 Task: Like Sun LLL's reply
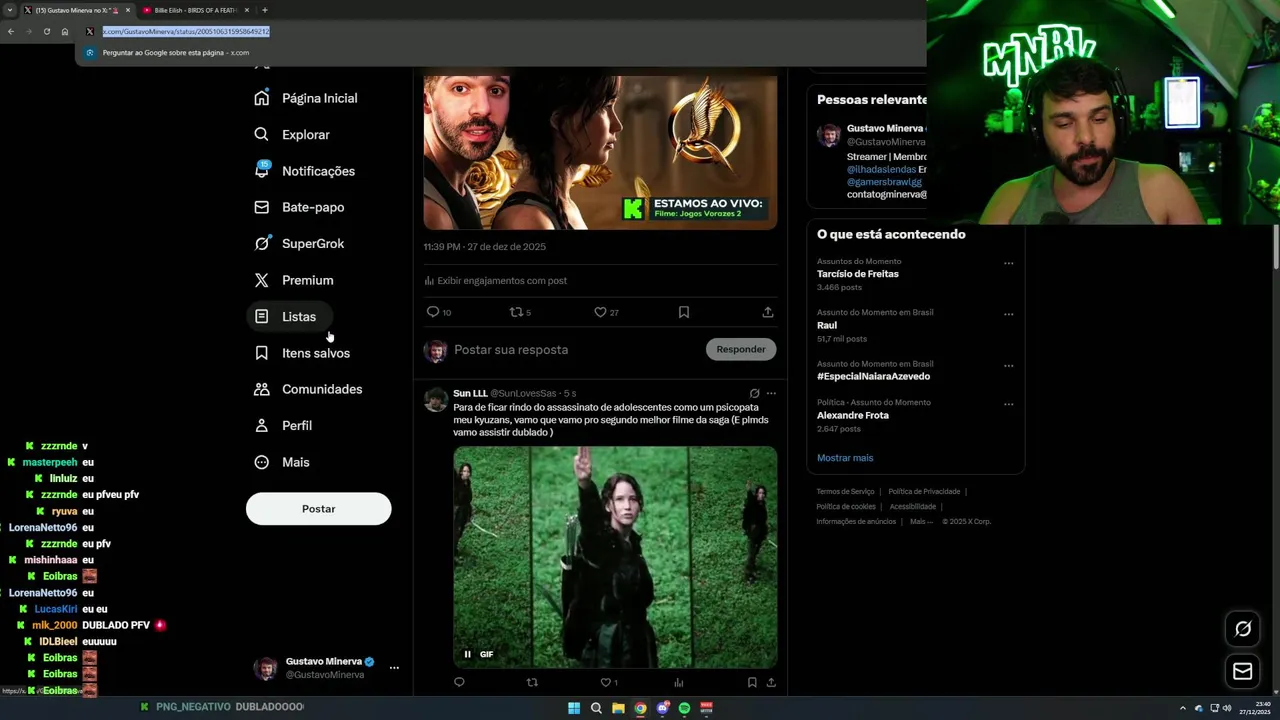pos(605,682)
